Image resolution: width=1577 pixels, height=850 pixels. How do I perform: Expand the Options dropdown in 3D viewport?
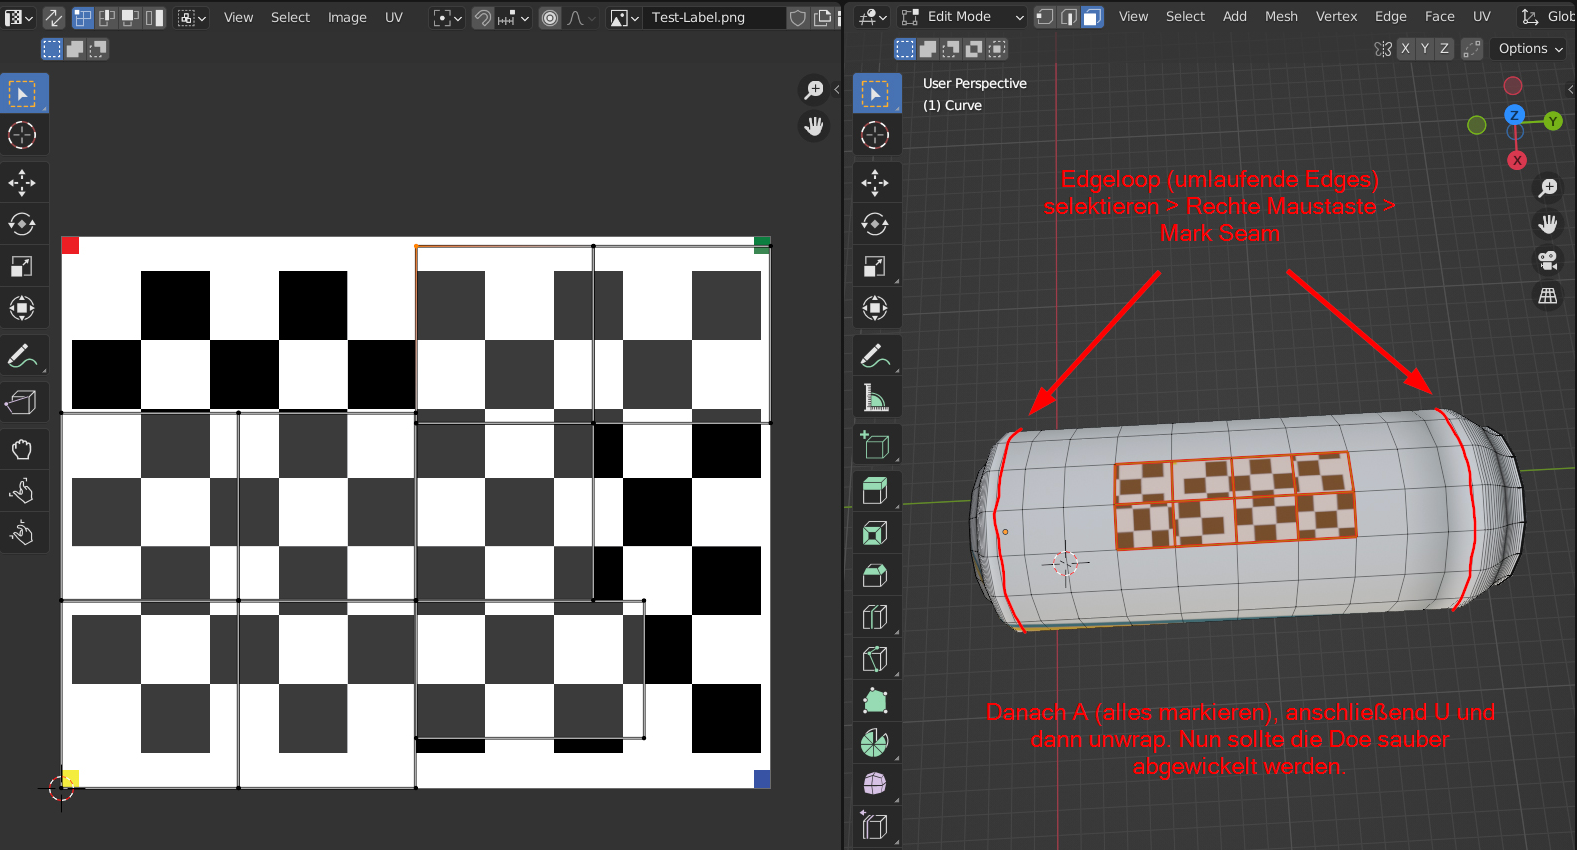click(1530, 49)
